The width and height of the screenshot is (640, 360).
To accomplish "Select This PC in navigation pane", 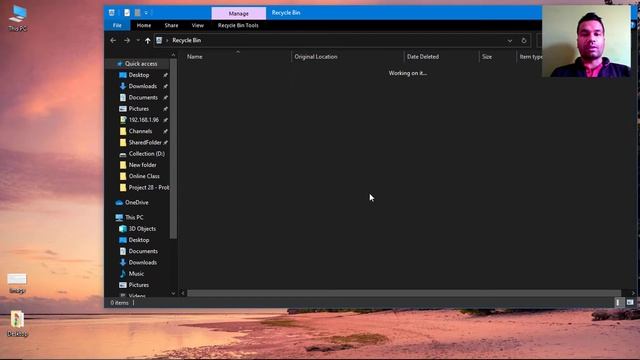I will (x=134, y=218).
